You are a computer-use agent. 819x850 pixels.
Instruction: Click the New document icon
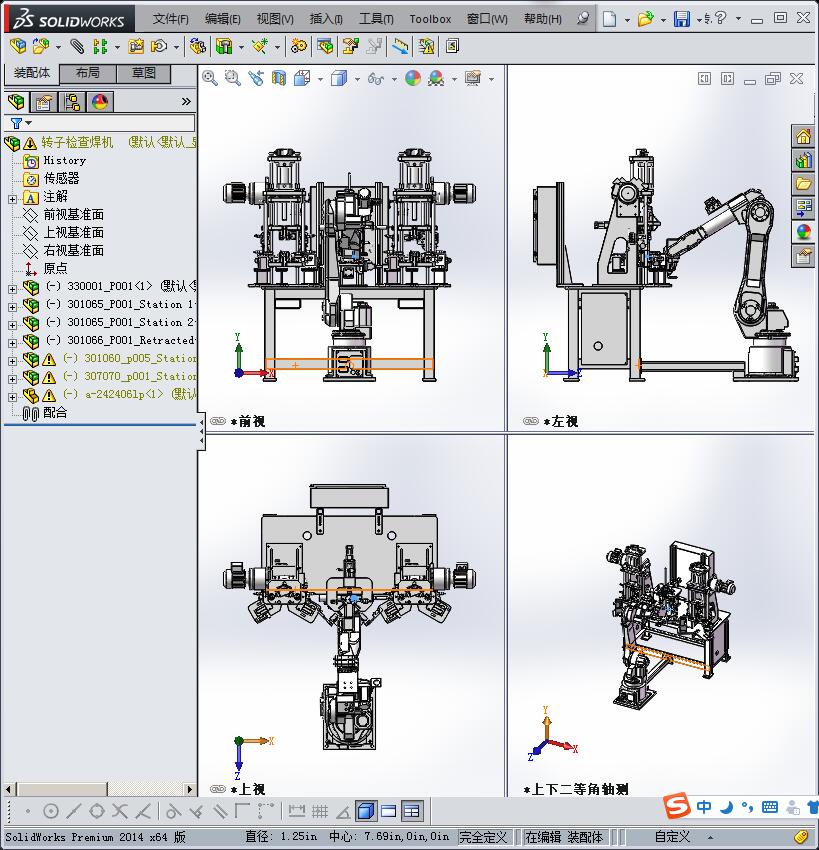pyautogui.click(x=609, y=19)
